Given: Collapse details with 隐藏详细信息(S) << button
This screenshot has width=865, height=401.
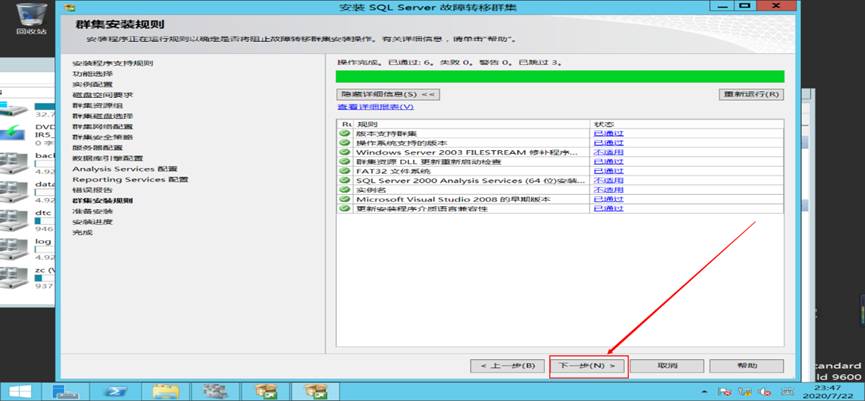Looking at the screenshot, I should pyautogui.click(x=388, y=94).
